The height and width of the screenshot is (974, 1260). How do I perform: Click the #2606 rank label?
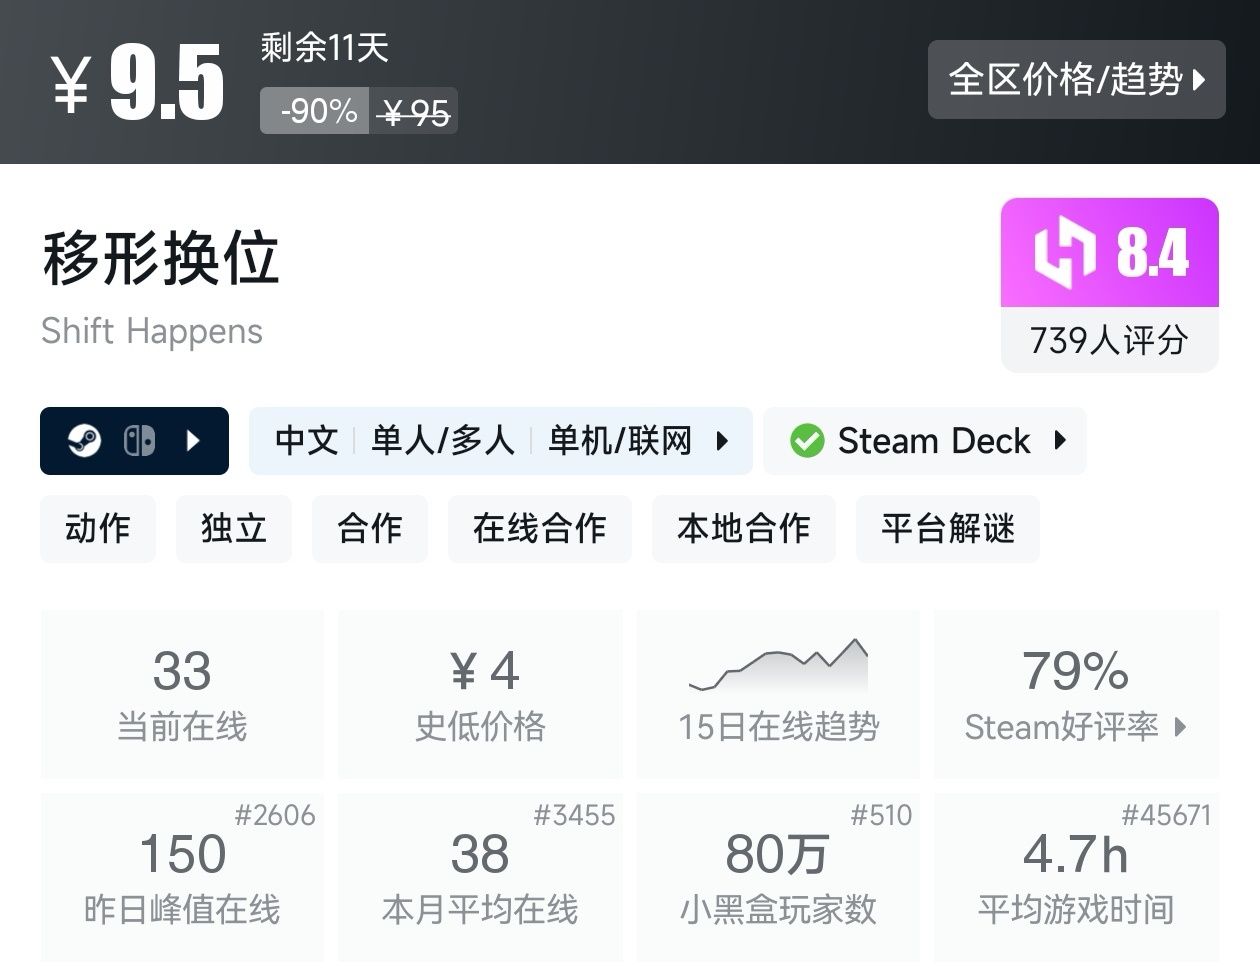click(275, 816)
